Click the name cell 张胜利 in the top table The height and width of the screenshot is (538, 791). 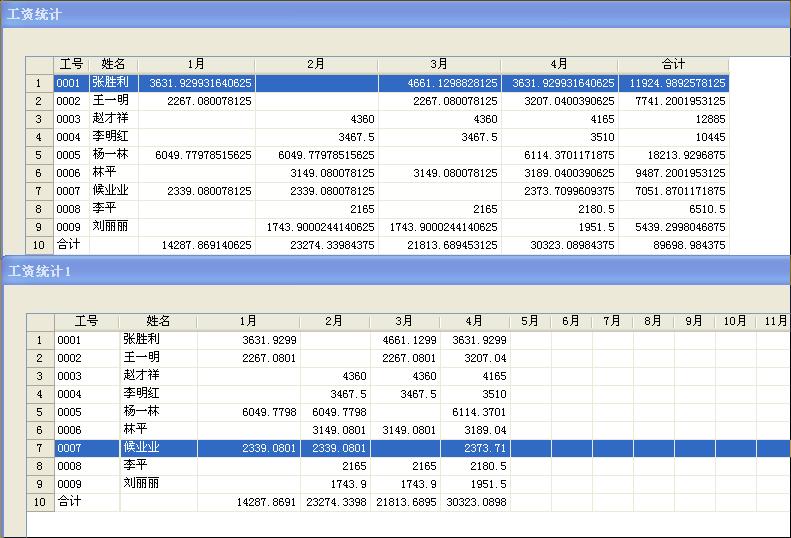114,83
